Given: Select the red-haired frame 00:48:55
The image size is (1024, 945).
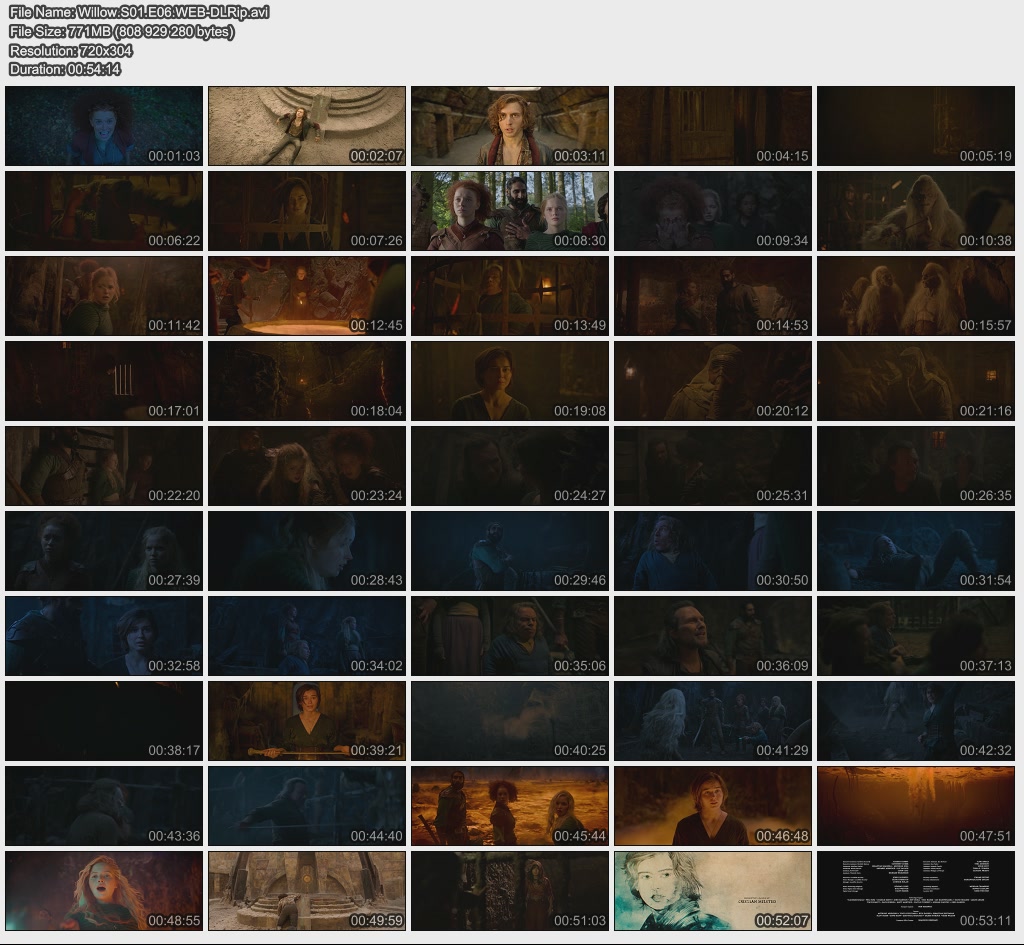Looking at the screenshot, I should tap(104, 891).
